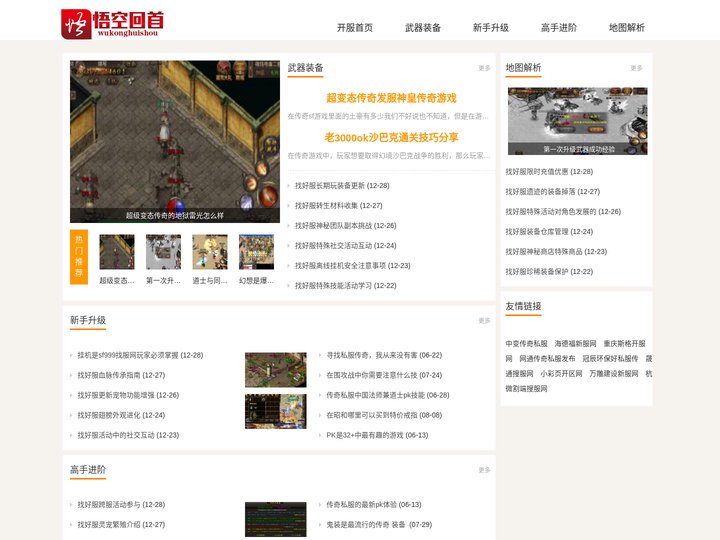
Task: Open article 找好服血脉传承指南 (12-27)
Action: pos(121,375)
